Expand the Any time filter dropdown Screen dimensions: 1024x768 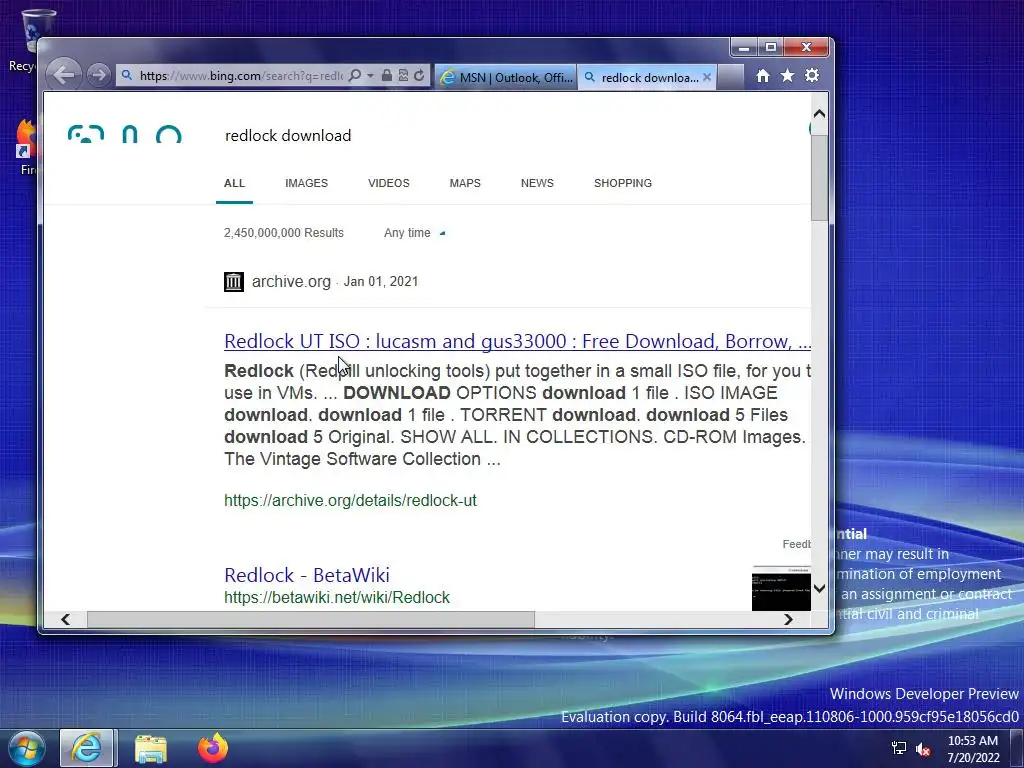coord(414,232)
